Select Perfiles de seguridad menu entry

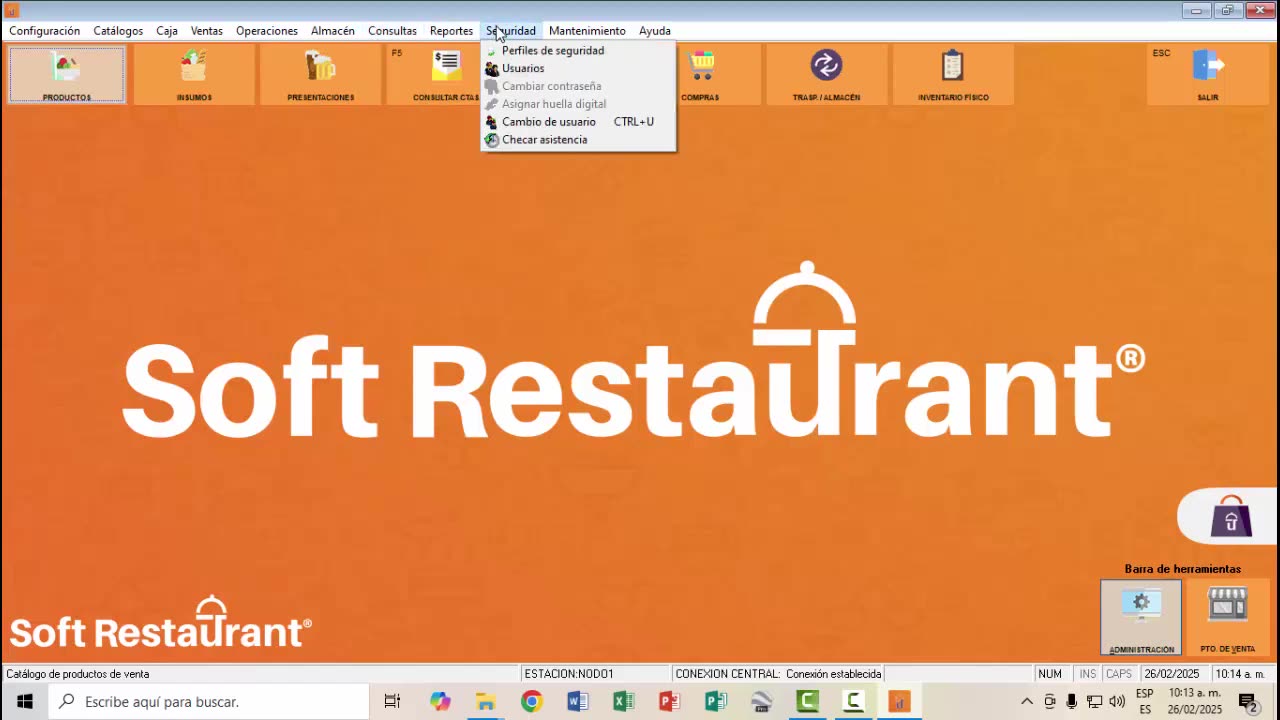(578, 50)
